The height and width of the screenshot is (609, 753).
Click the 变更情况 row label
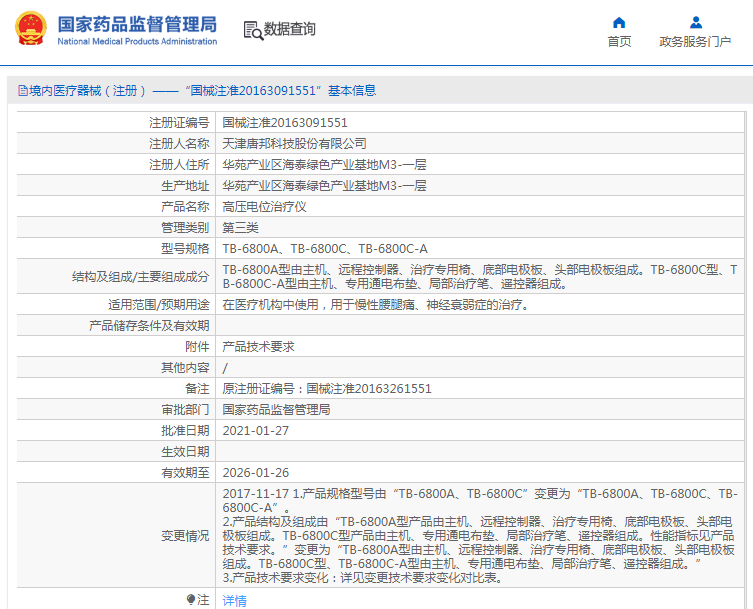click(x=185, y=536)
